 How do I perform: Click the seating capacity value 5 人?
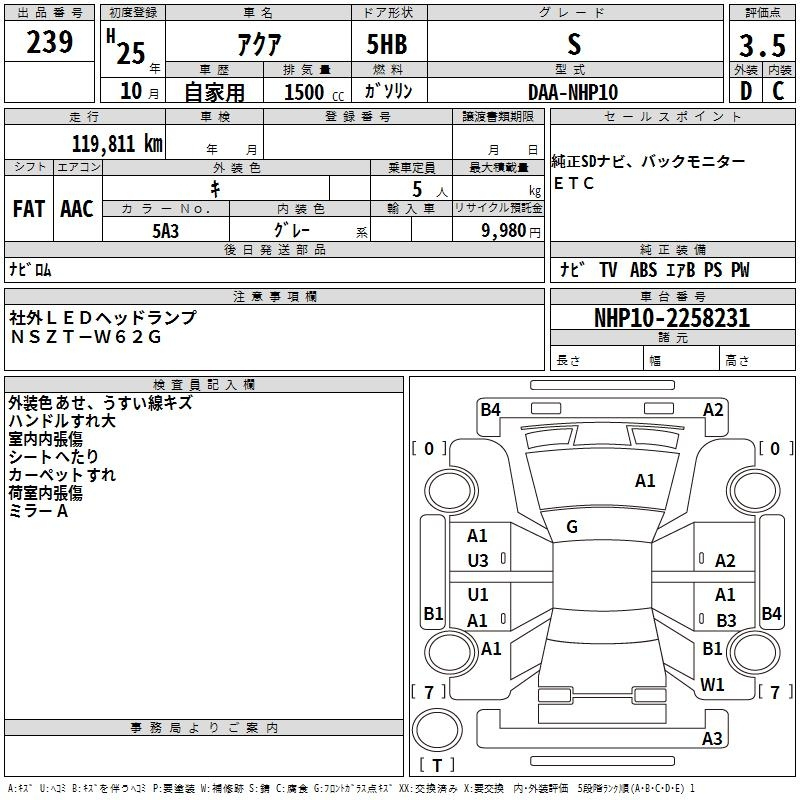429,190
